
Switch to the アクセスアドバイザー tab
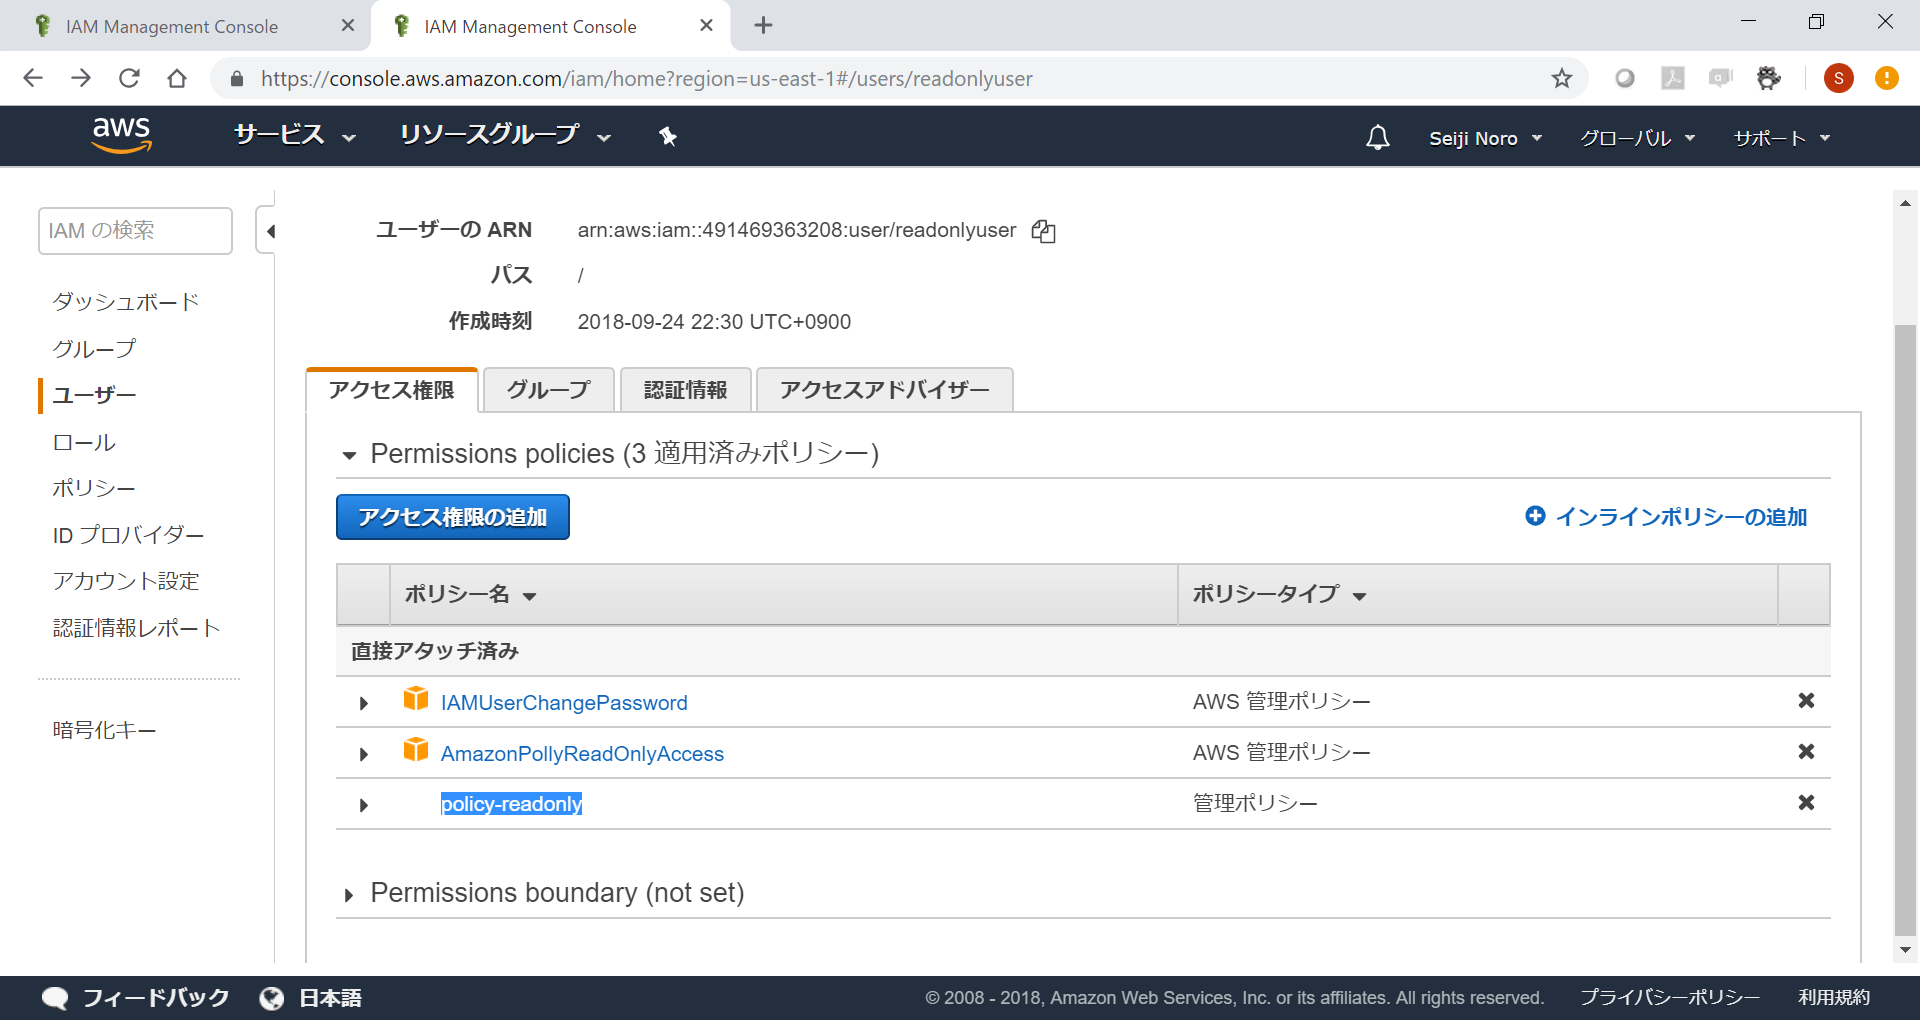[884, 390]
